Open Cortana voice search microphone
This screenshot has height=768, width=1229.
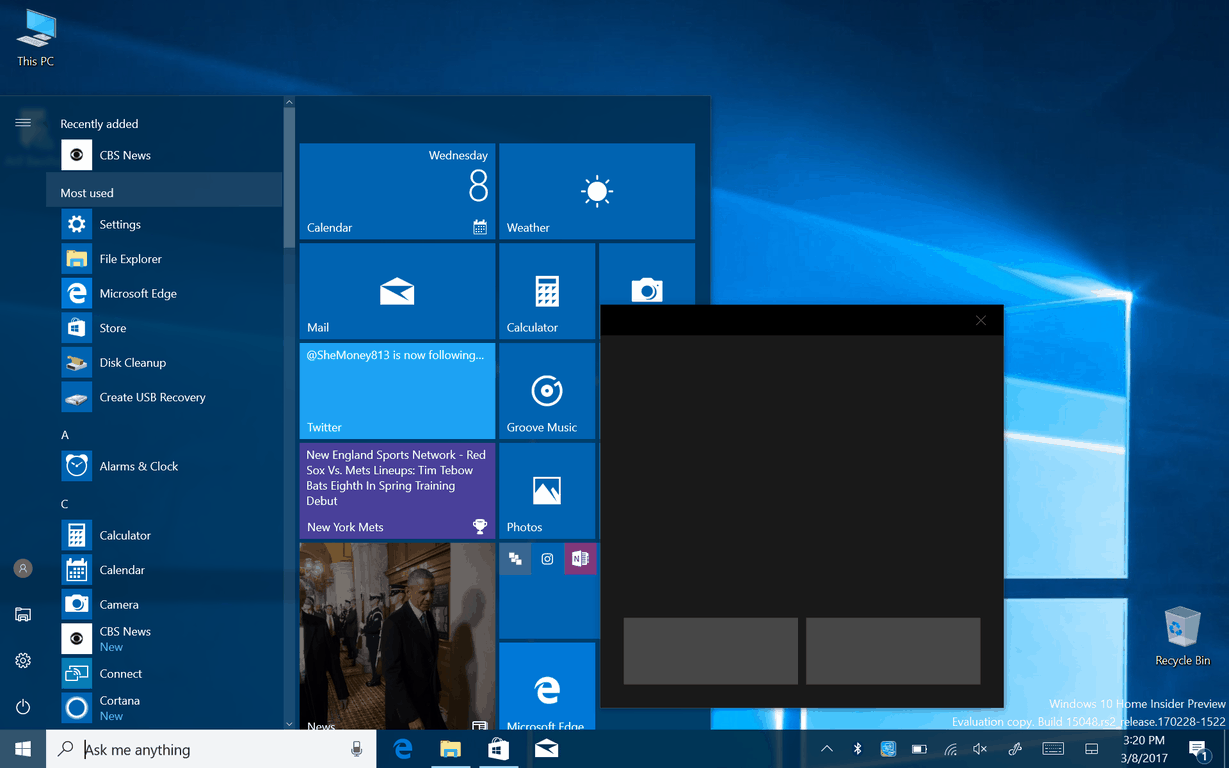coord(355,749)
